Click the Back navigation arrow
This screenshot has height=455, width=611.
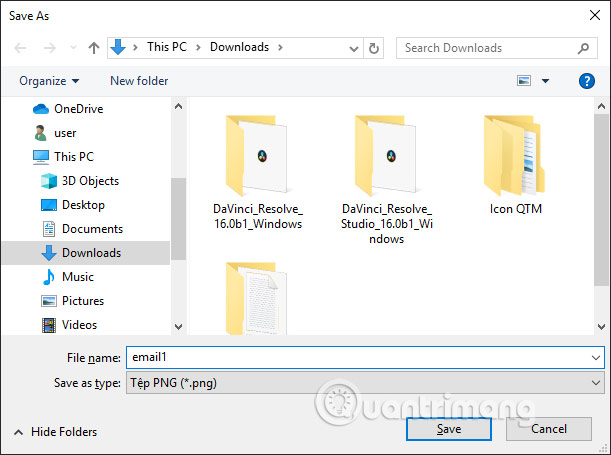(20, 48)
